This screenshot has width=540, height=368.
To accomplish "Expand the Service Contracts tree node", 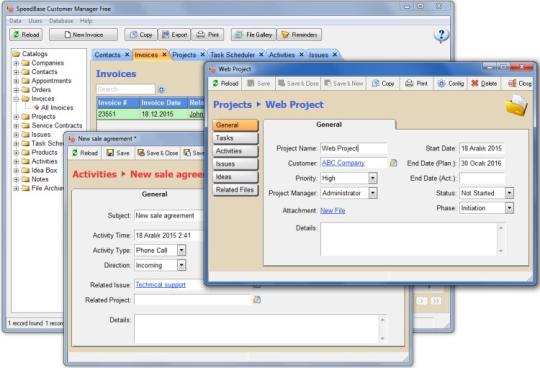I will pos(16,126).
